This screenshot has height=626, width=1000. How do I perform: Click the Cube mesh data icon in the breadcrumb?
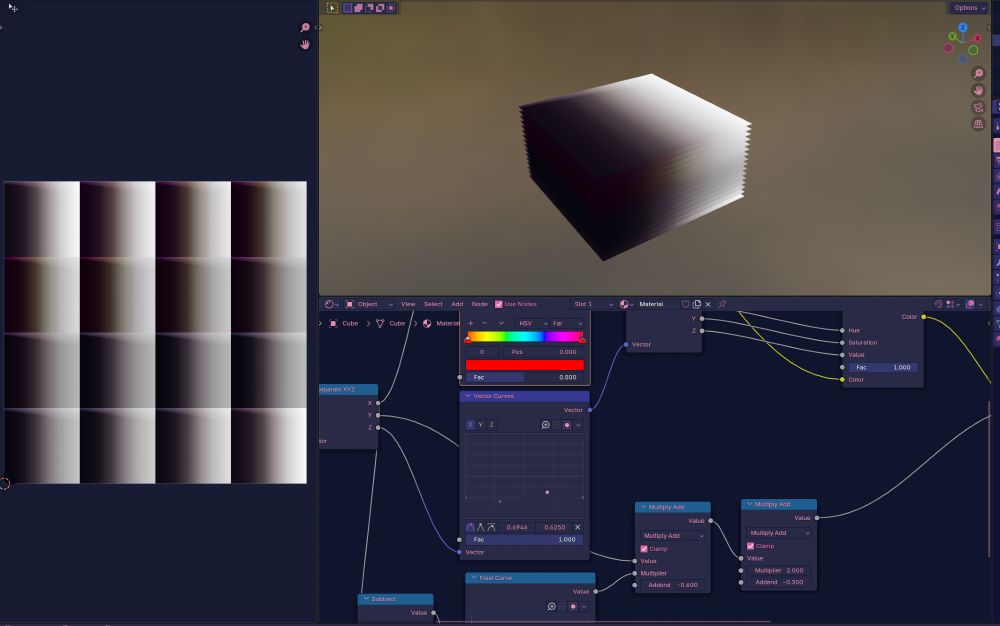click(380, 323)
